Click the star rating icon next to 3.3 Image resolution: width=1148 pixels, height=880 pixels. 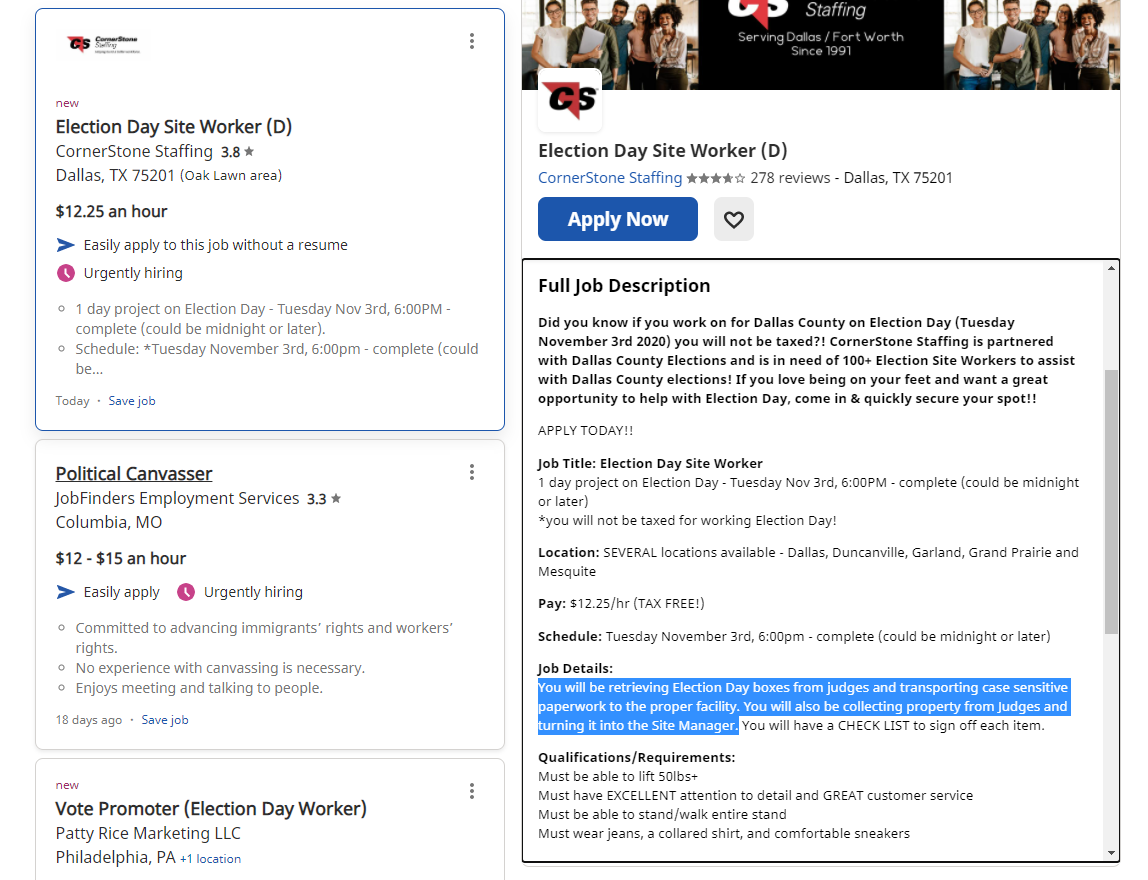click(x=336, y=499)
